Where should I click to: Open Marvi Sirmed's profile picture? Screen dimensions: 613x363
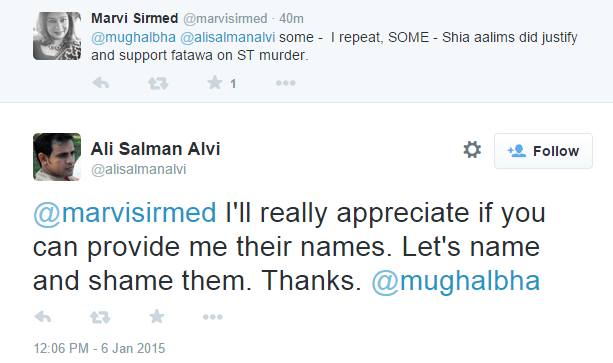(57, 36)
